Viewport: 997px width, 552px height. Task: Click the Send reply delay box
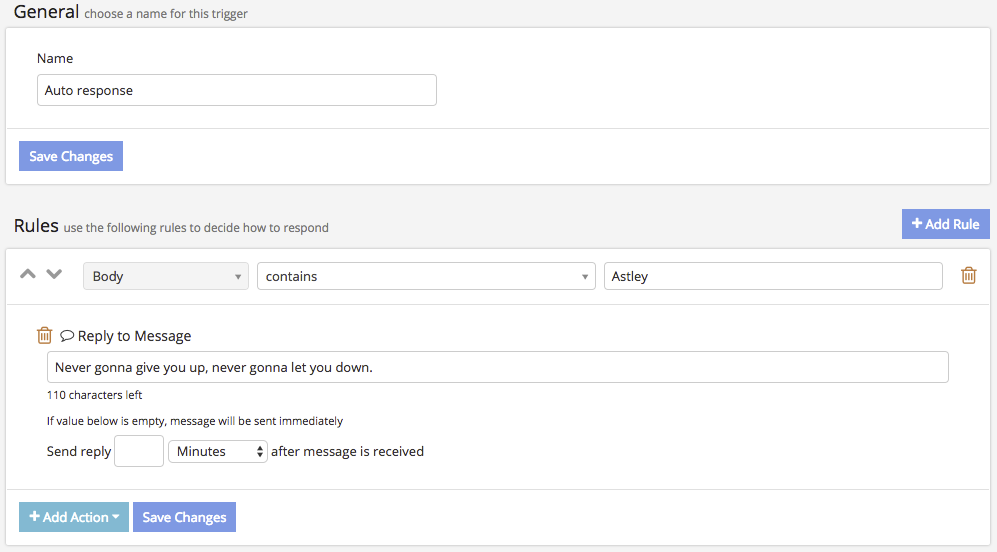pos(139,452)
